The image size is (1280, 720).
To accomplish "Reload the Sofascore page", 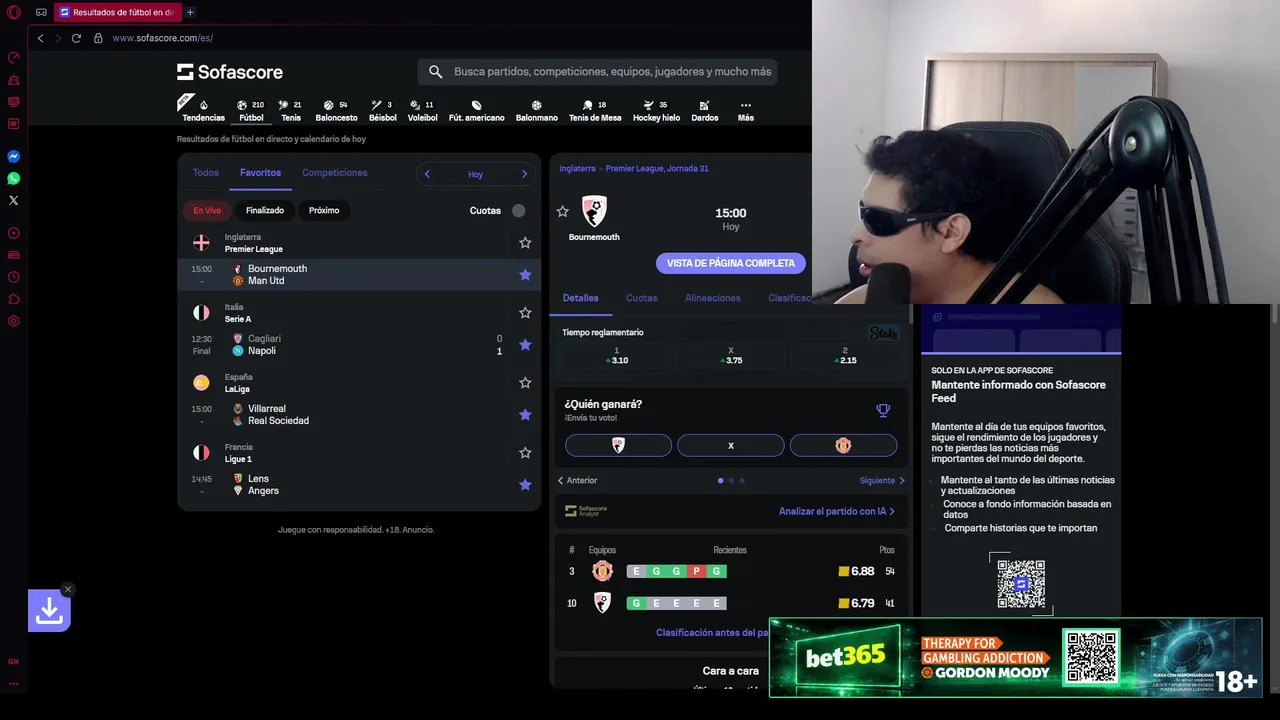I will point(76,38).
